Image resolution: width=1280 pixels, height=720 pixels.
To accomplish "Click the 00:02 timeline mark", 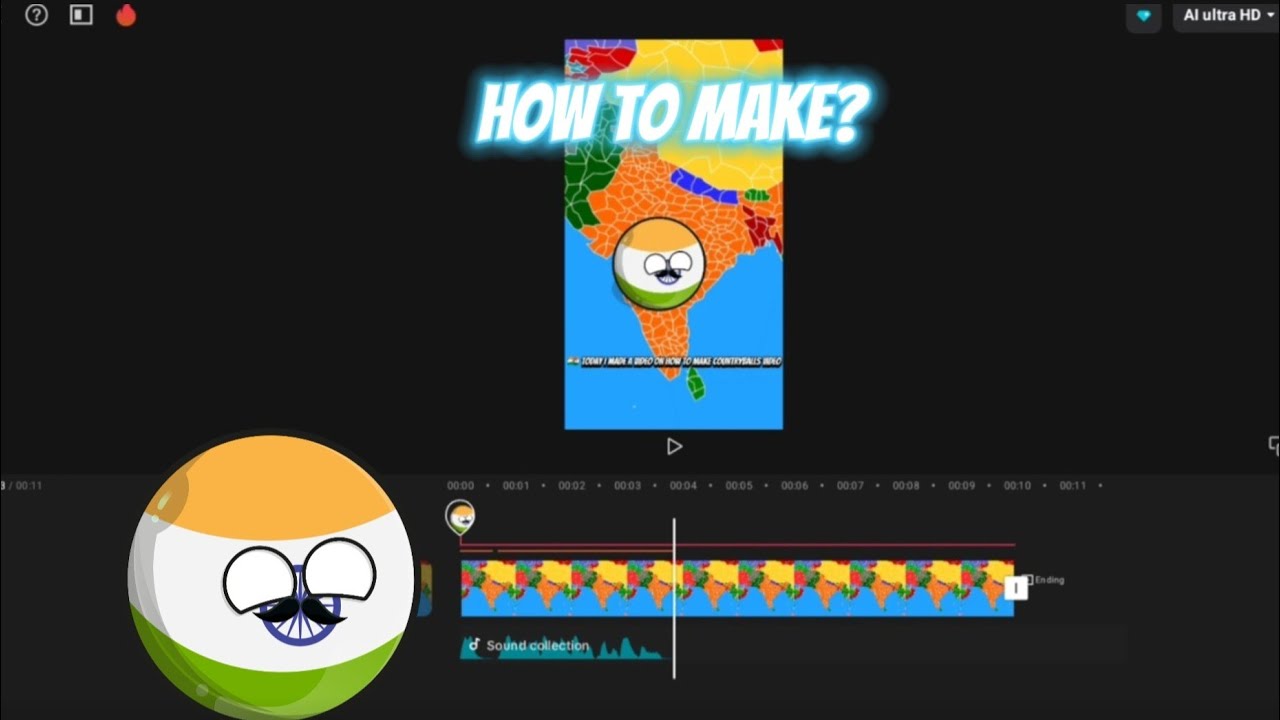I will click(x=572, y=486).
